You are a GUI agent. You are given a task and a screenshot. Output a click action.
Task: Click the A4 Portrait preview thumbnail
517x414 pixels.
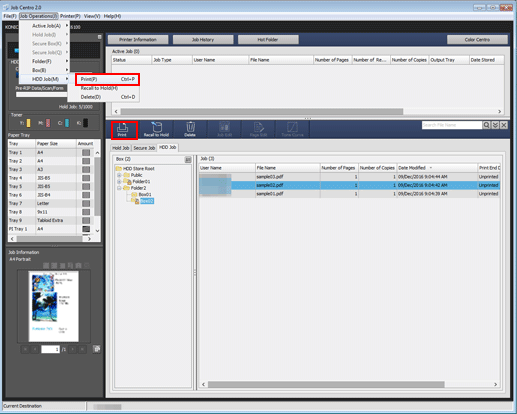tap(54, 306)
